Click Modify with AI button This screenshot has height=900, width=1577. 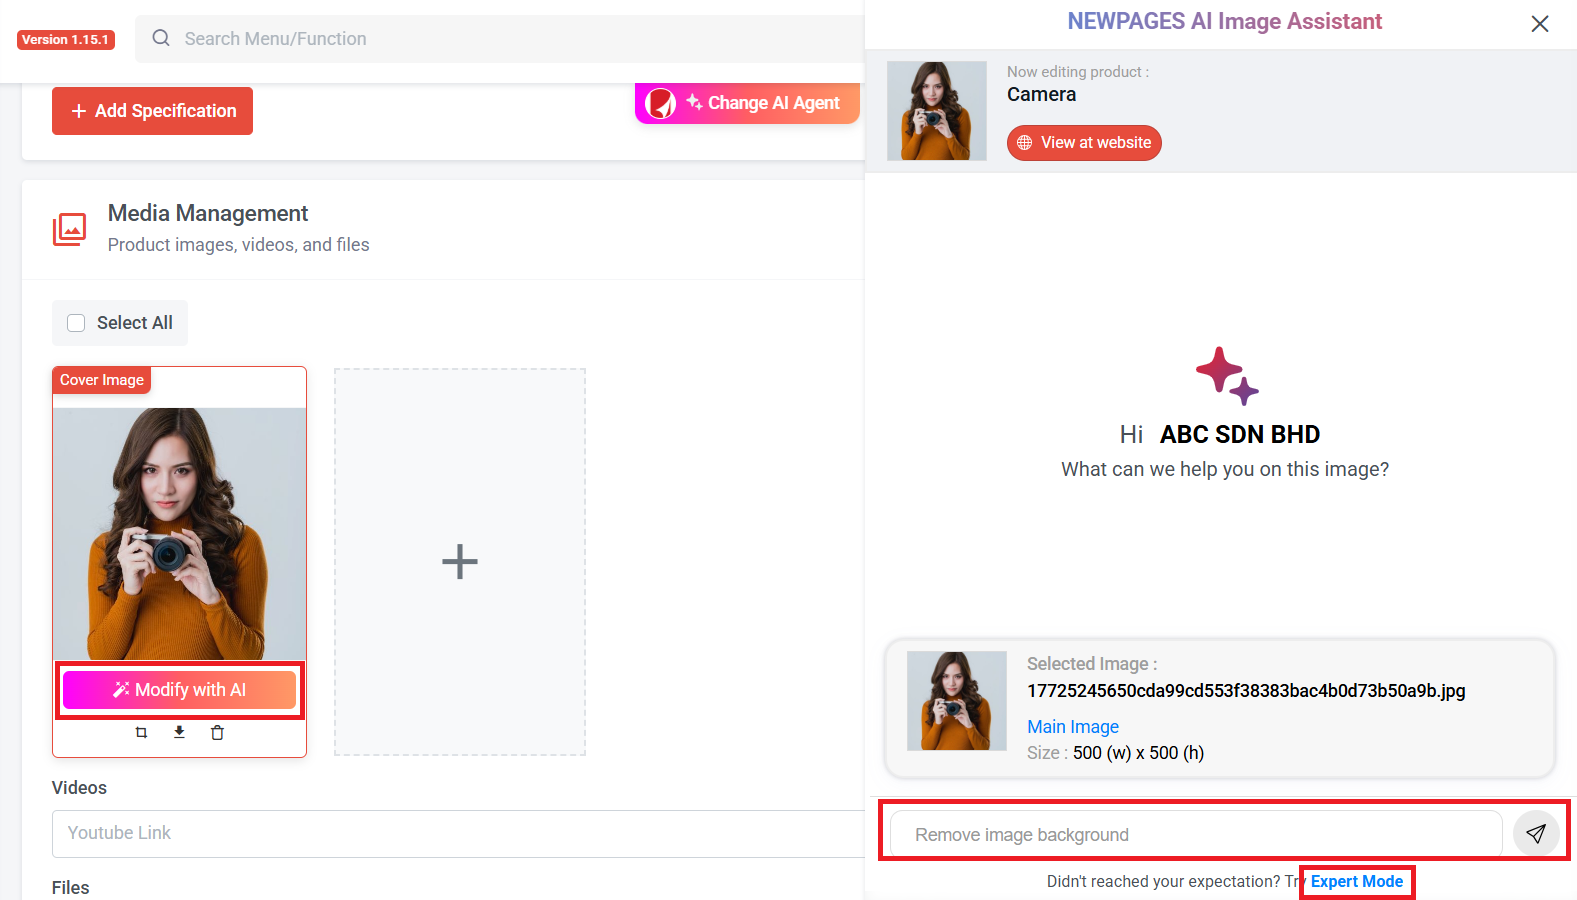(180, 690)
